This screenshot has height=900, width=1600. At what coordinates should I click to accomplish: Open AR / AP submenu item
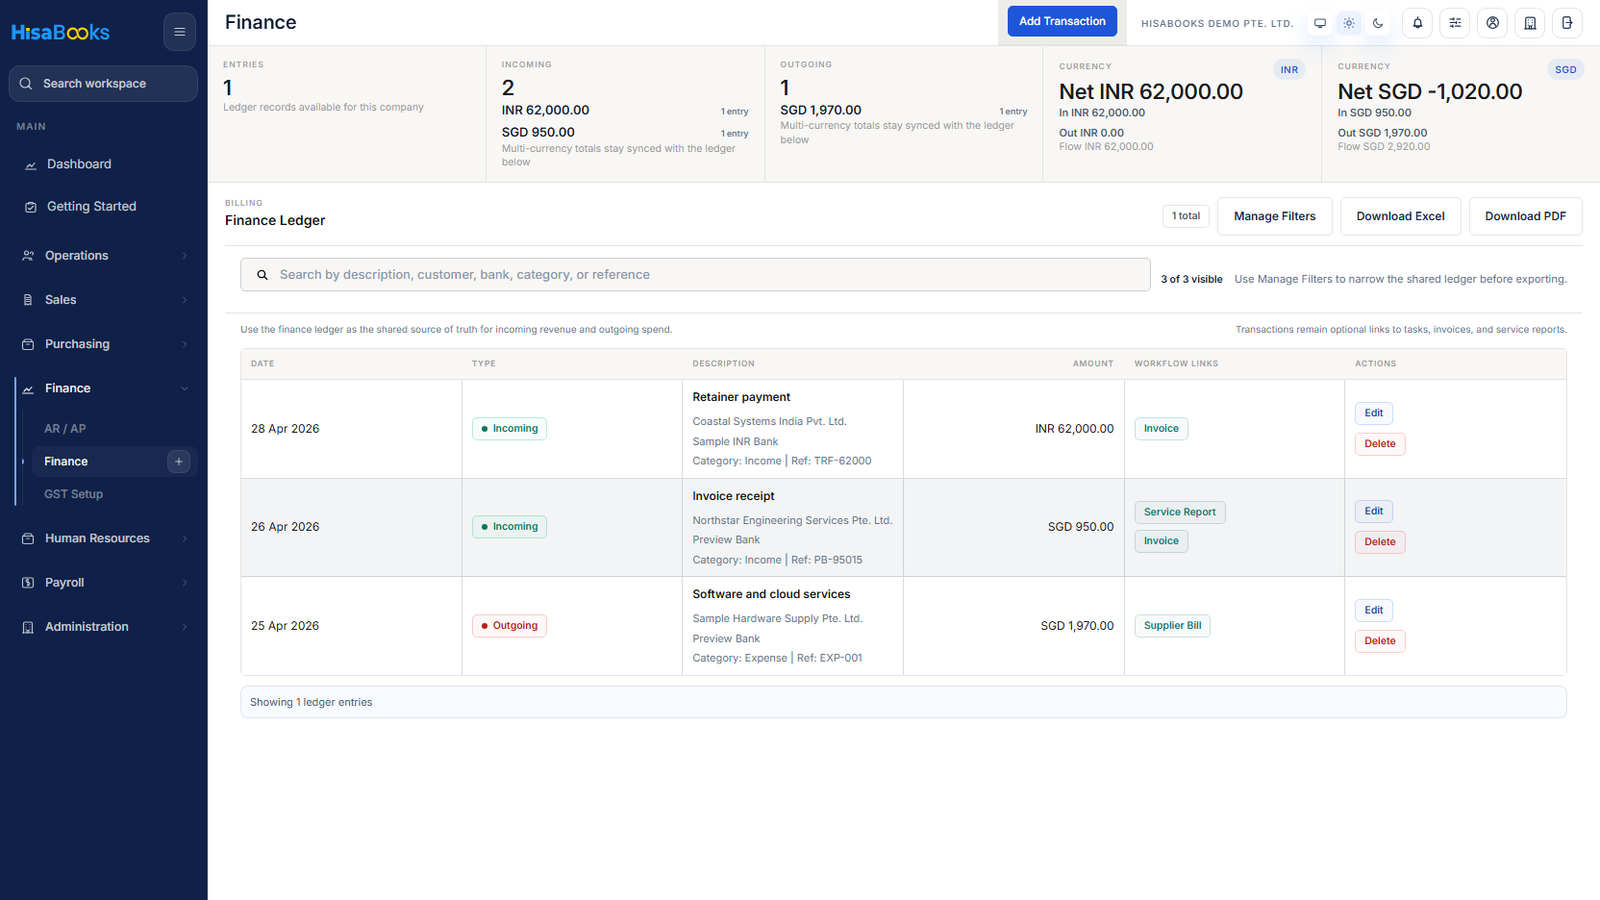pos(65,428)
